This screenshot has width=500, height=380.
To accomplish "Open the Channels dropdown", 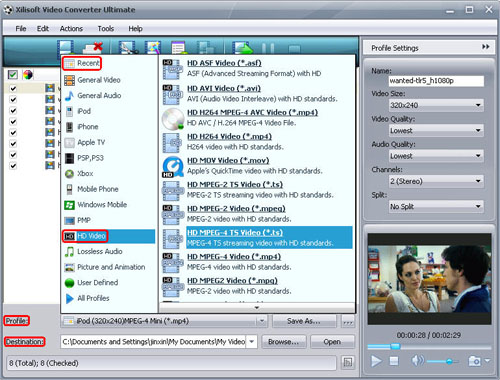I will click(x=436, y=181).
